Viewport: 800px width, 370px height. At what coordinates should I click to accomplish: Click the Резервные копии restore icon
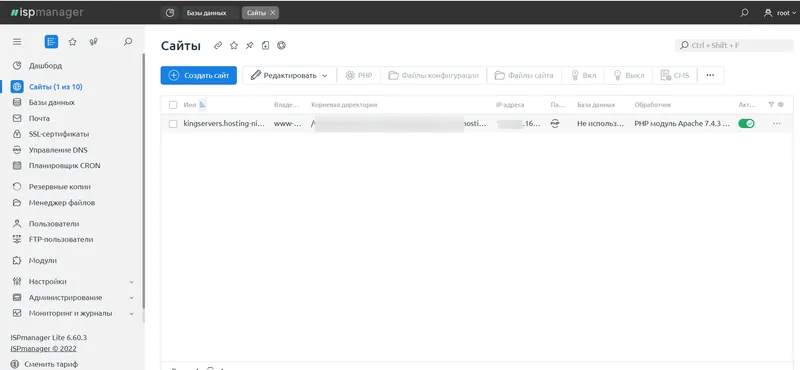pos(17,187)
